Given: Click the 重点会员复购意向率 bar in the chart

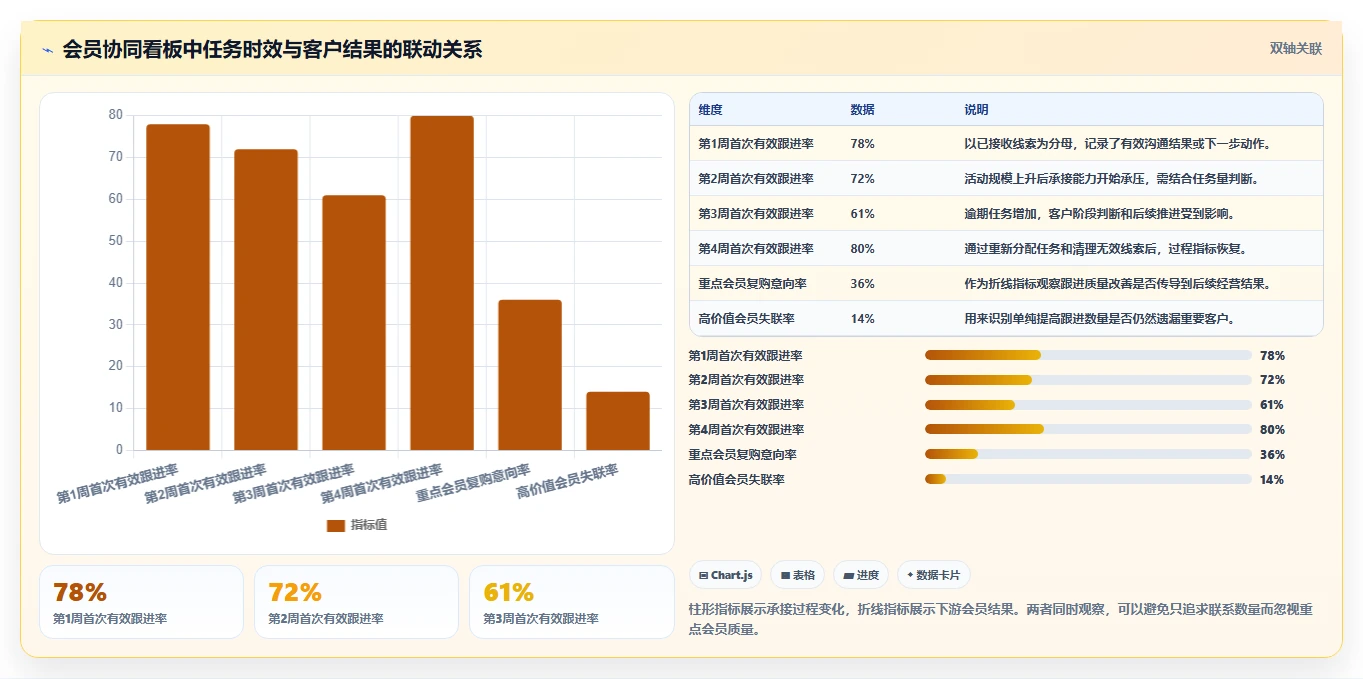Looking at the screenshot, I should coord(530,375).
